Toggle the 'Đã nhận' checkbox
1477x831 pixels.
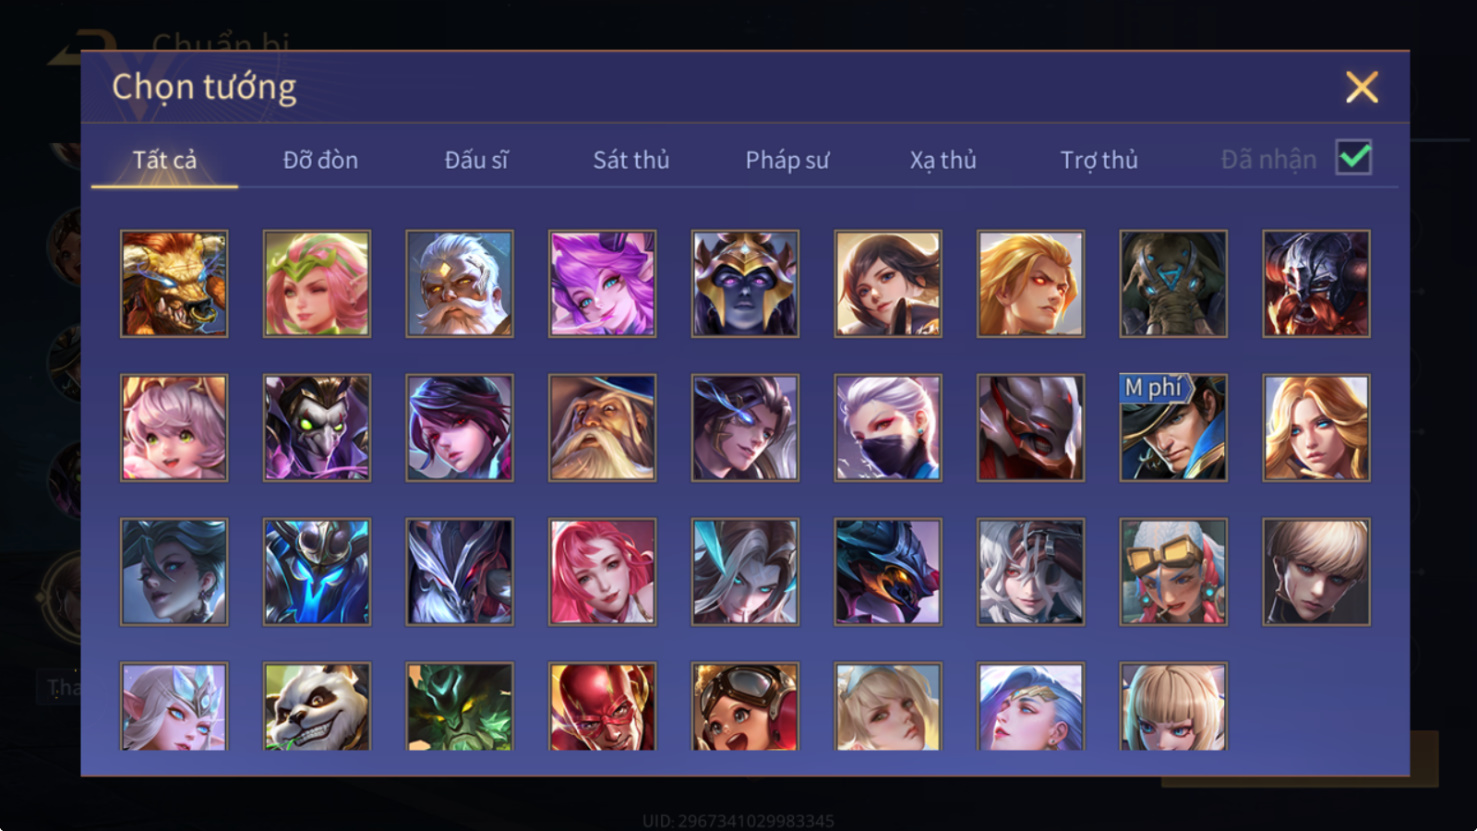point(1353,158)
